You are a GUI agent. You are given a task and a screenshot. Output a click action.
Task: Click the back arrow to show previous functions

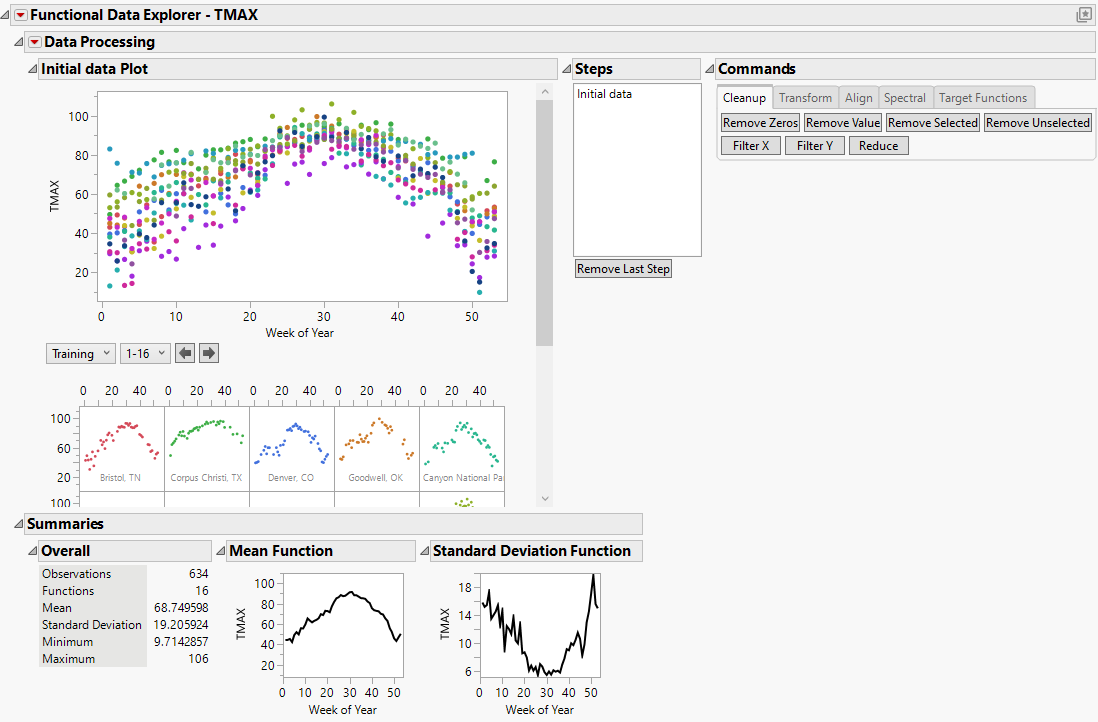185,353
